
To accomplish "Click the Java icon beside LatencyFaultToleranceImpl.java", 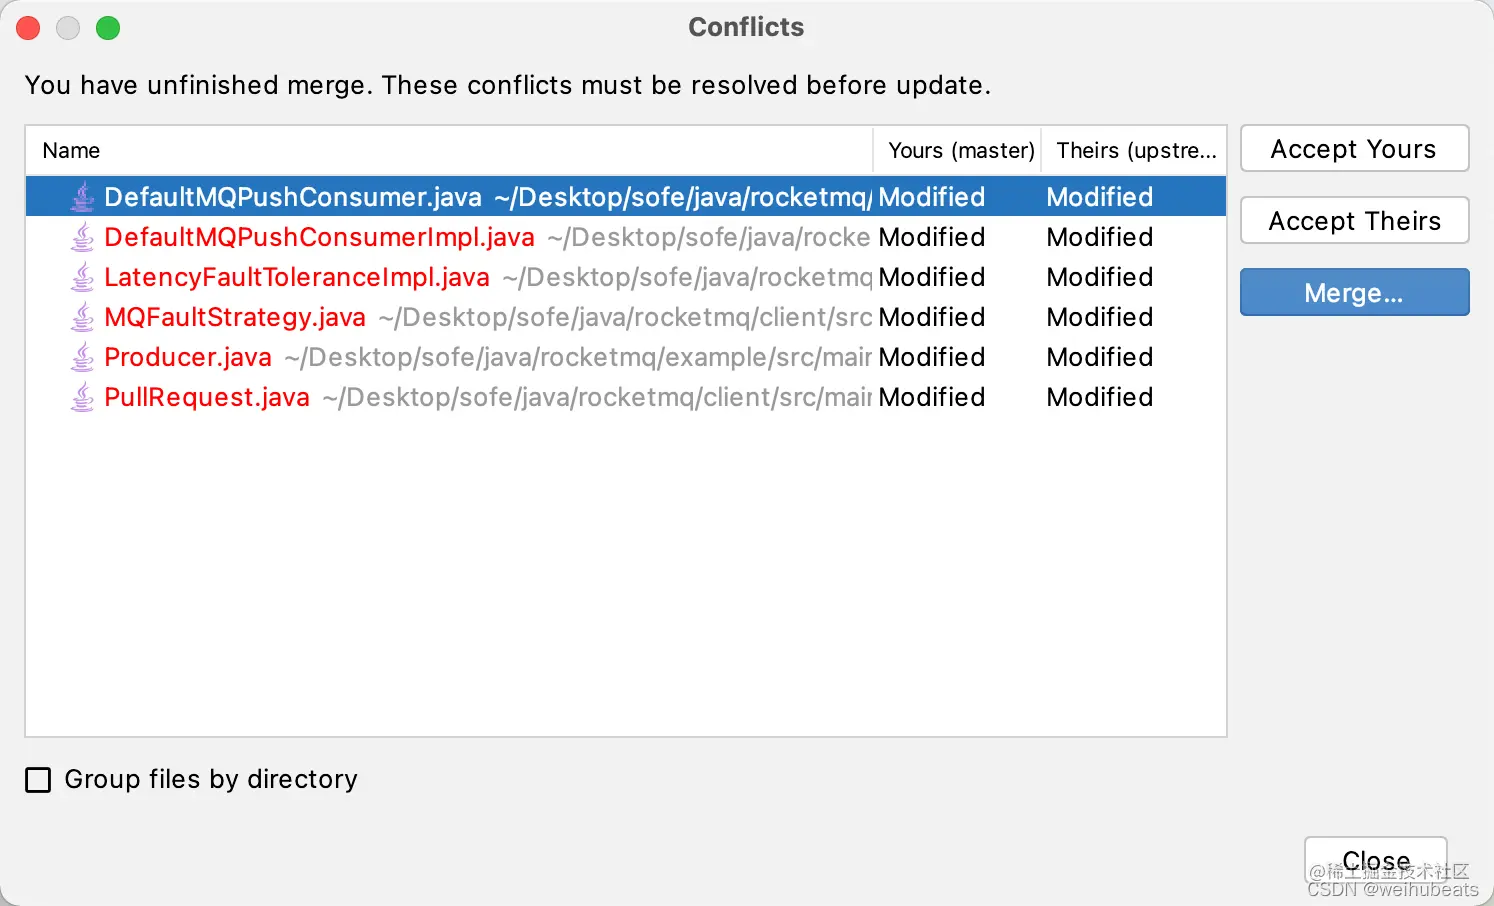I will pos(83,277).
